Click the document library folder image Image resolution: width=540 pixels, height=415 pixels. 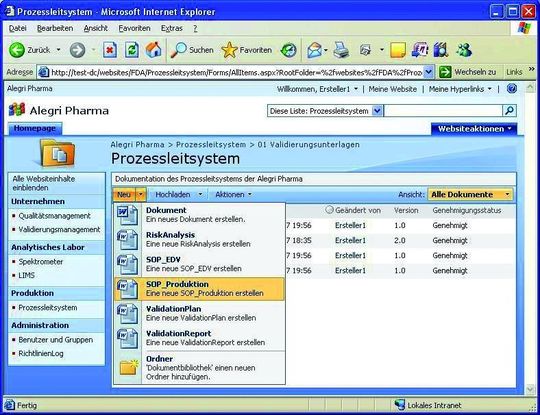57,153
